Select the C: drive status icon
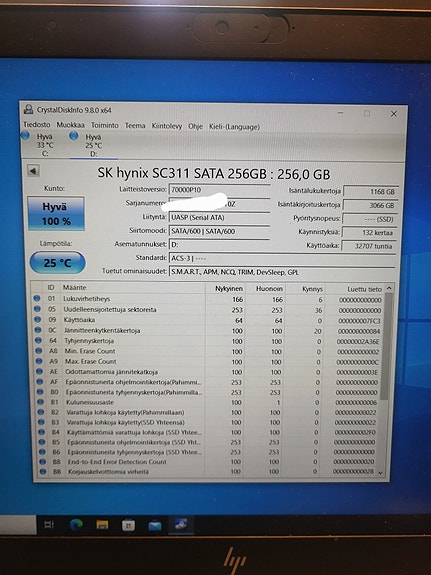This screenshot has width=431, height=575. [x=25, y=136]
